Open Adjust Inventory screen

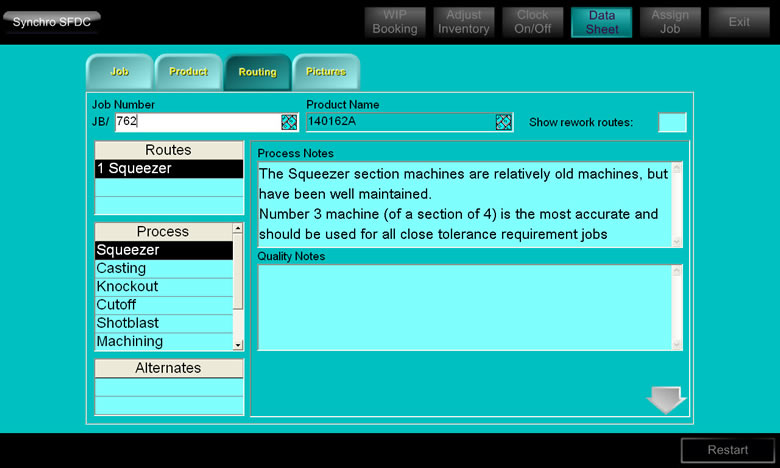point(464,22)
